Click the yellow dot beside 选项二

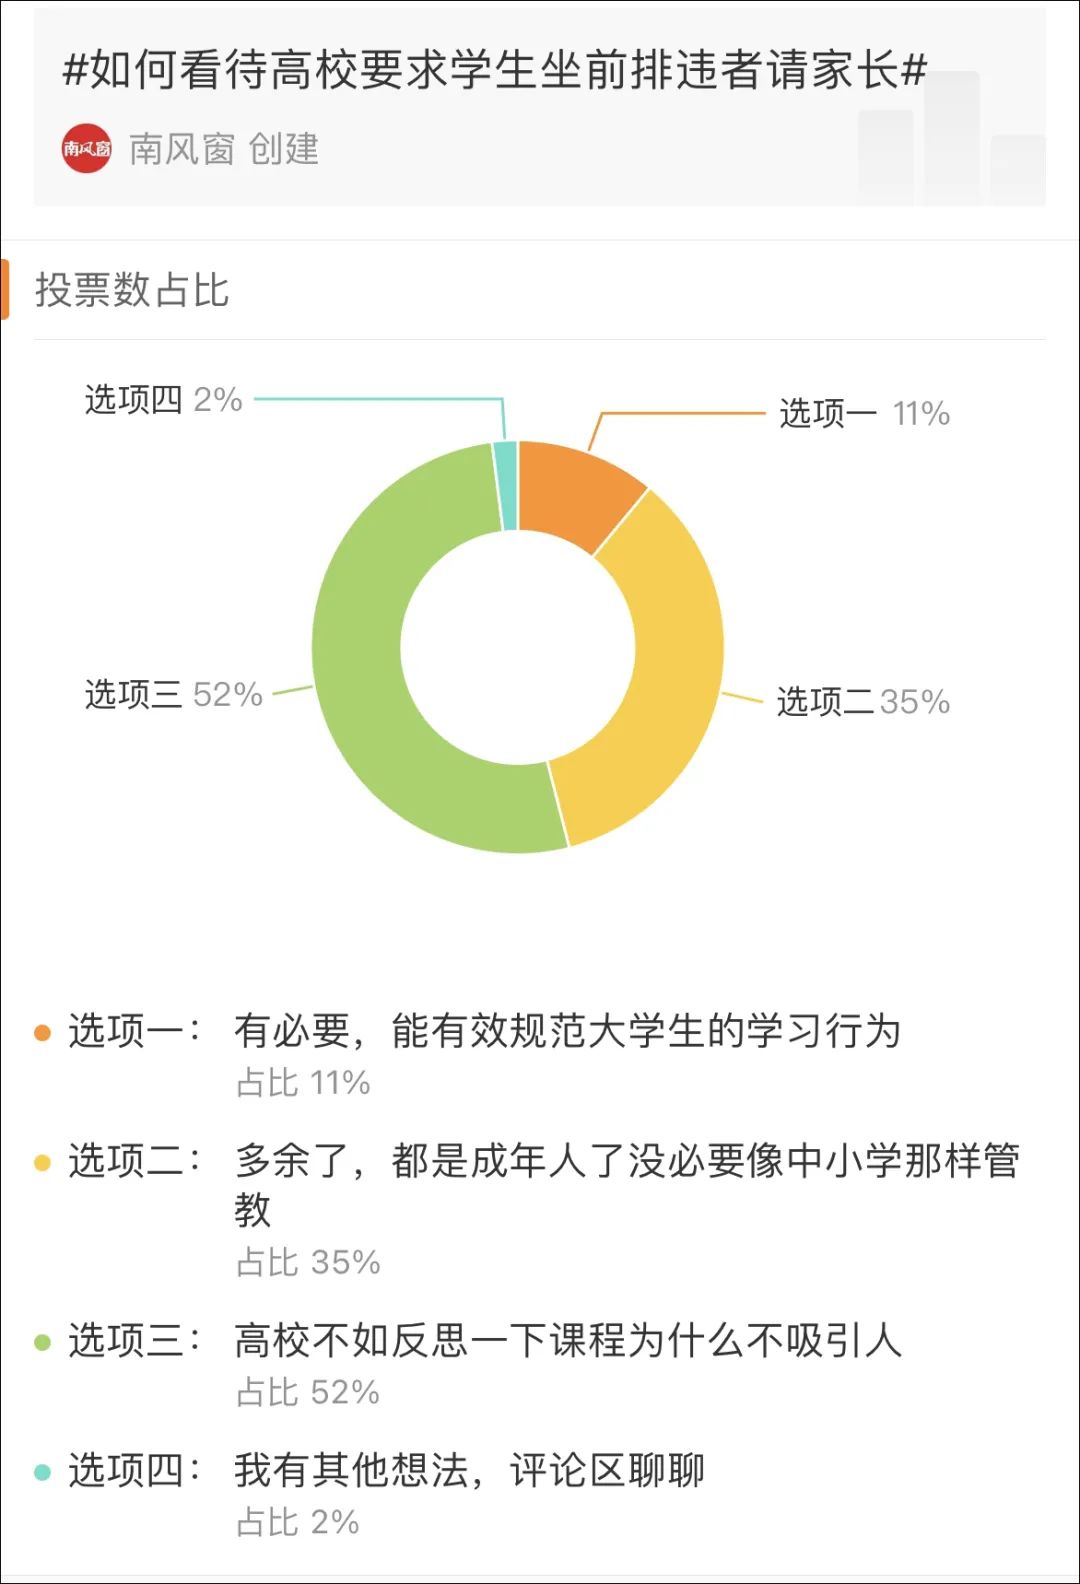pyautogui.click(x=42, y=1162)
